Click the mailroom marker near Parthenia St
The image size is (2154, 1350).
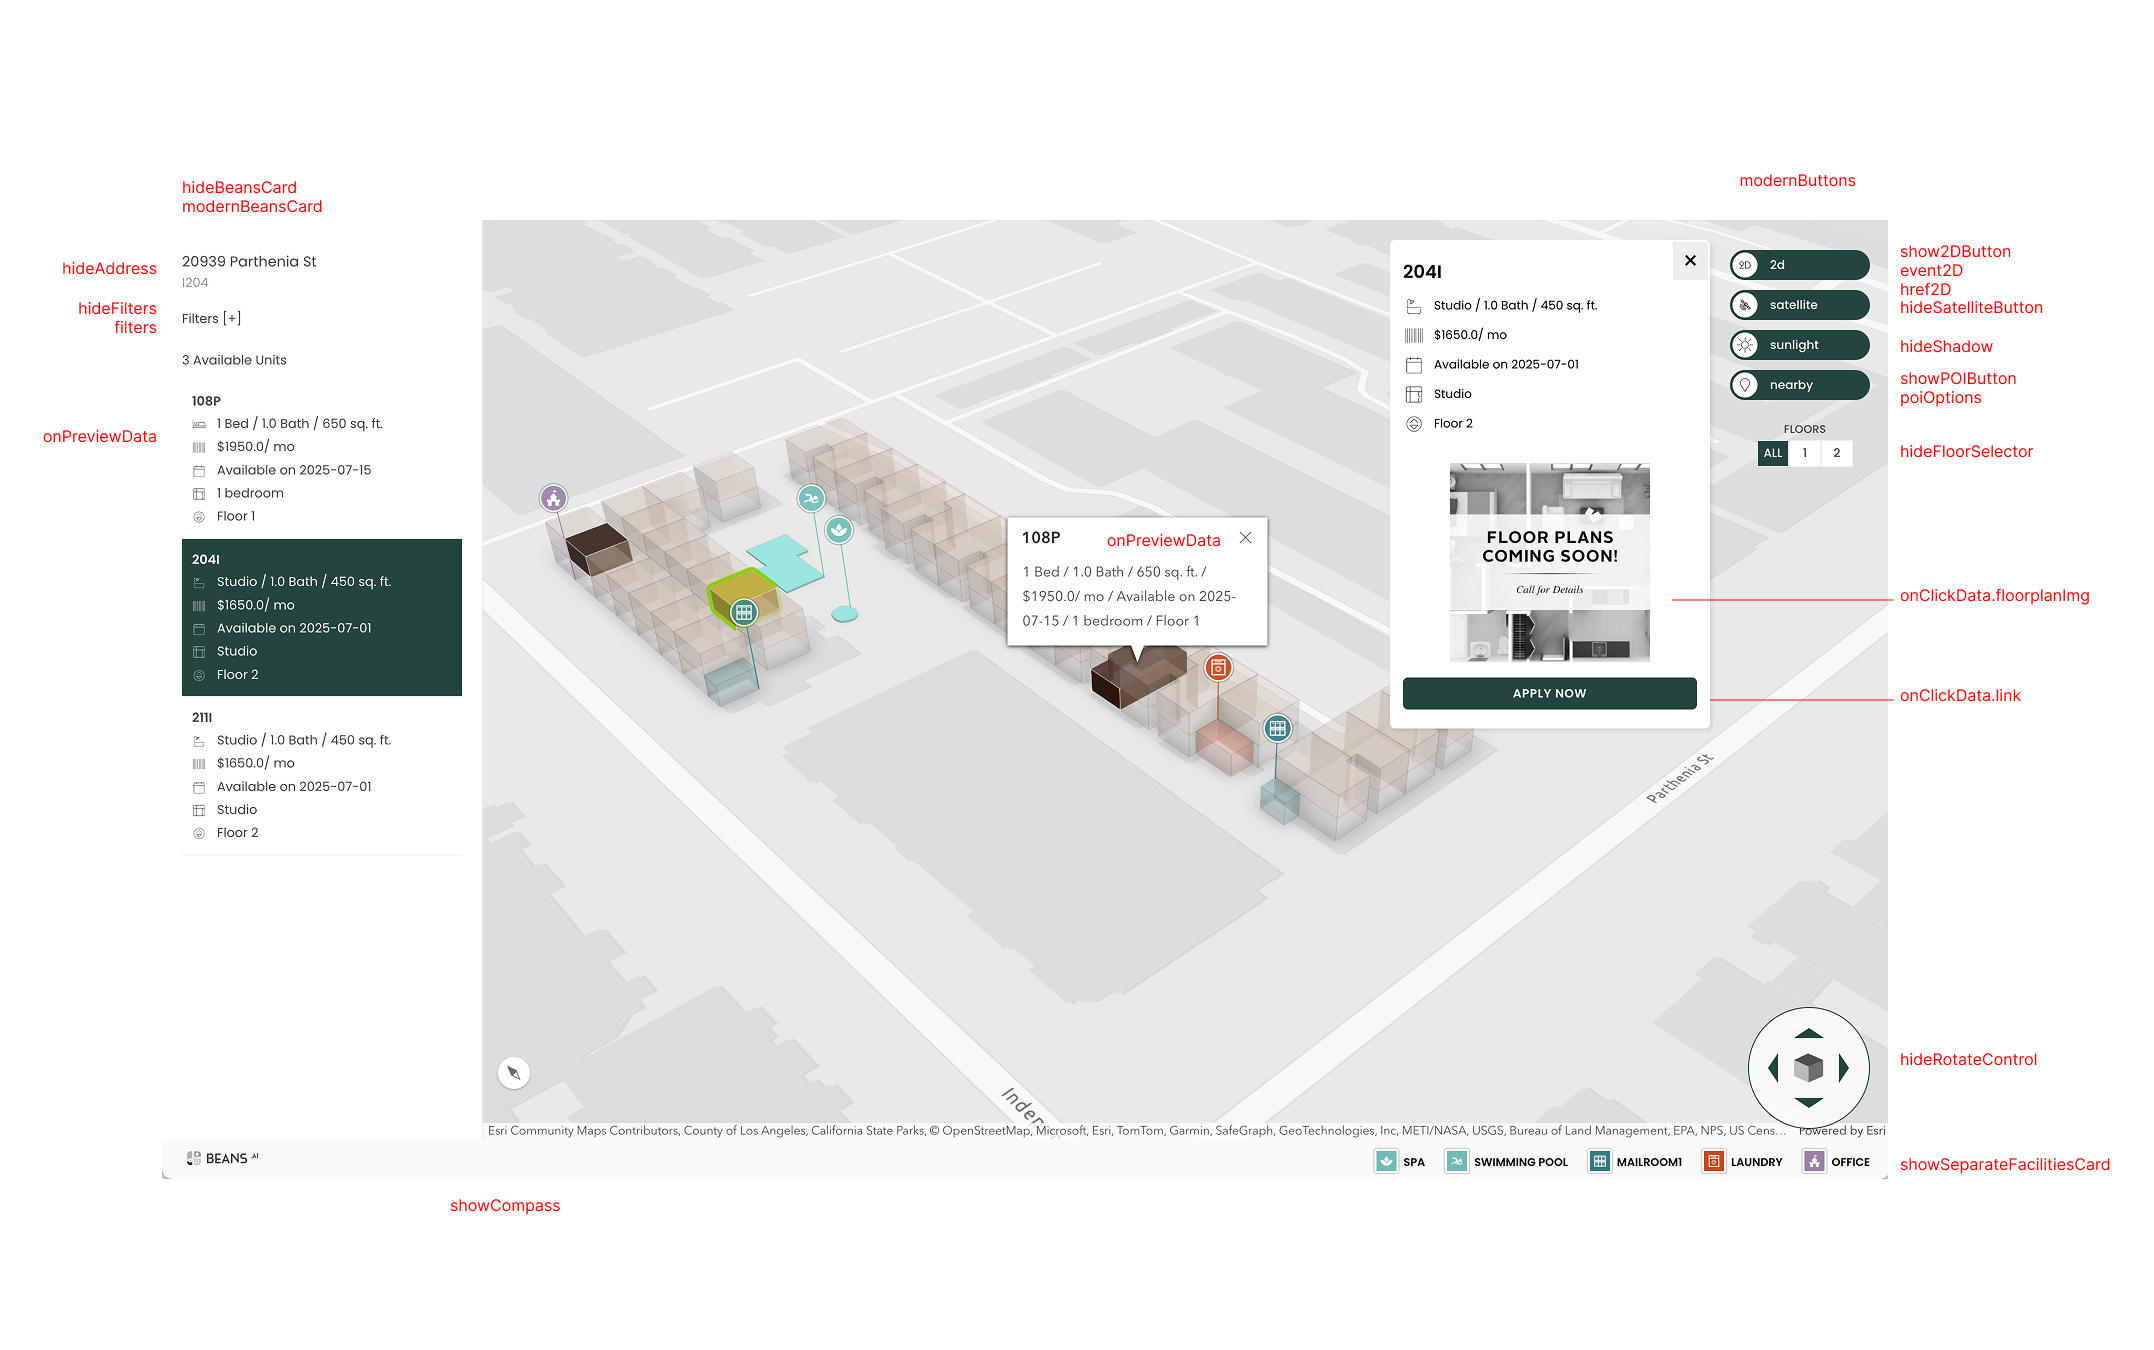tap(1277, 728)
